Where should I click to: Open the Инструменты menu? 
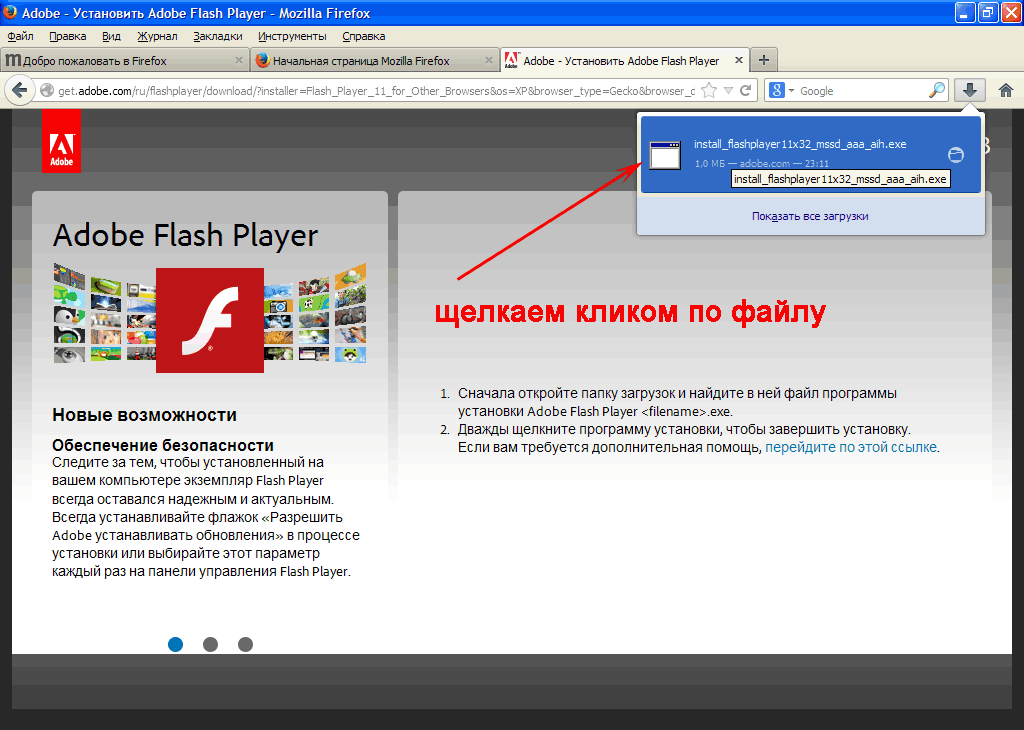[x=293, y=36]
